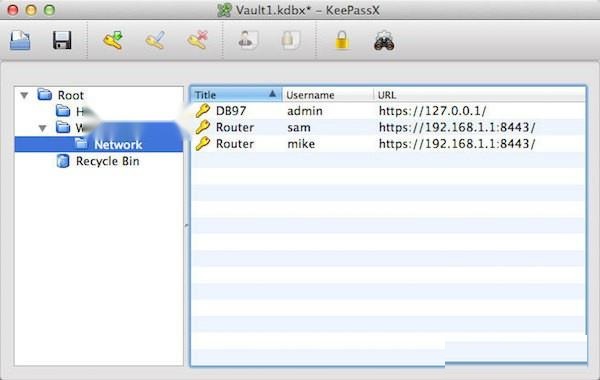Click key icon of sam's Router entry
This screenshot has width=600, height=380.
(203, 127)
